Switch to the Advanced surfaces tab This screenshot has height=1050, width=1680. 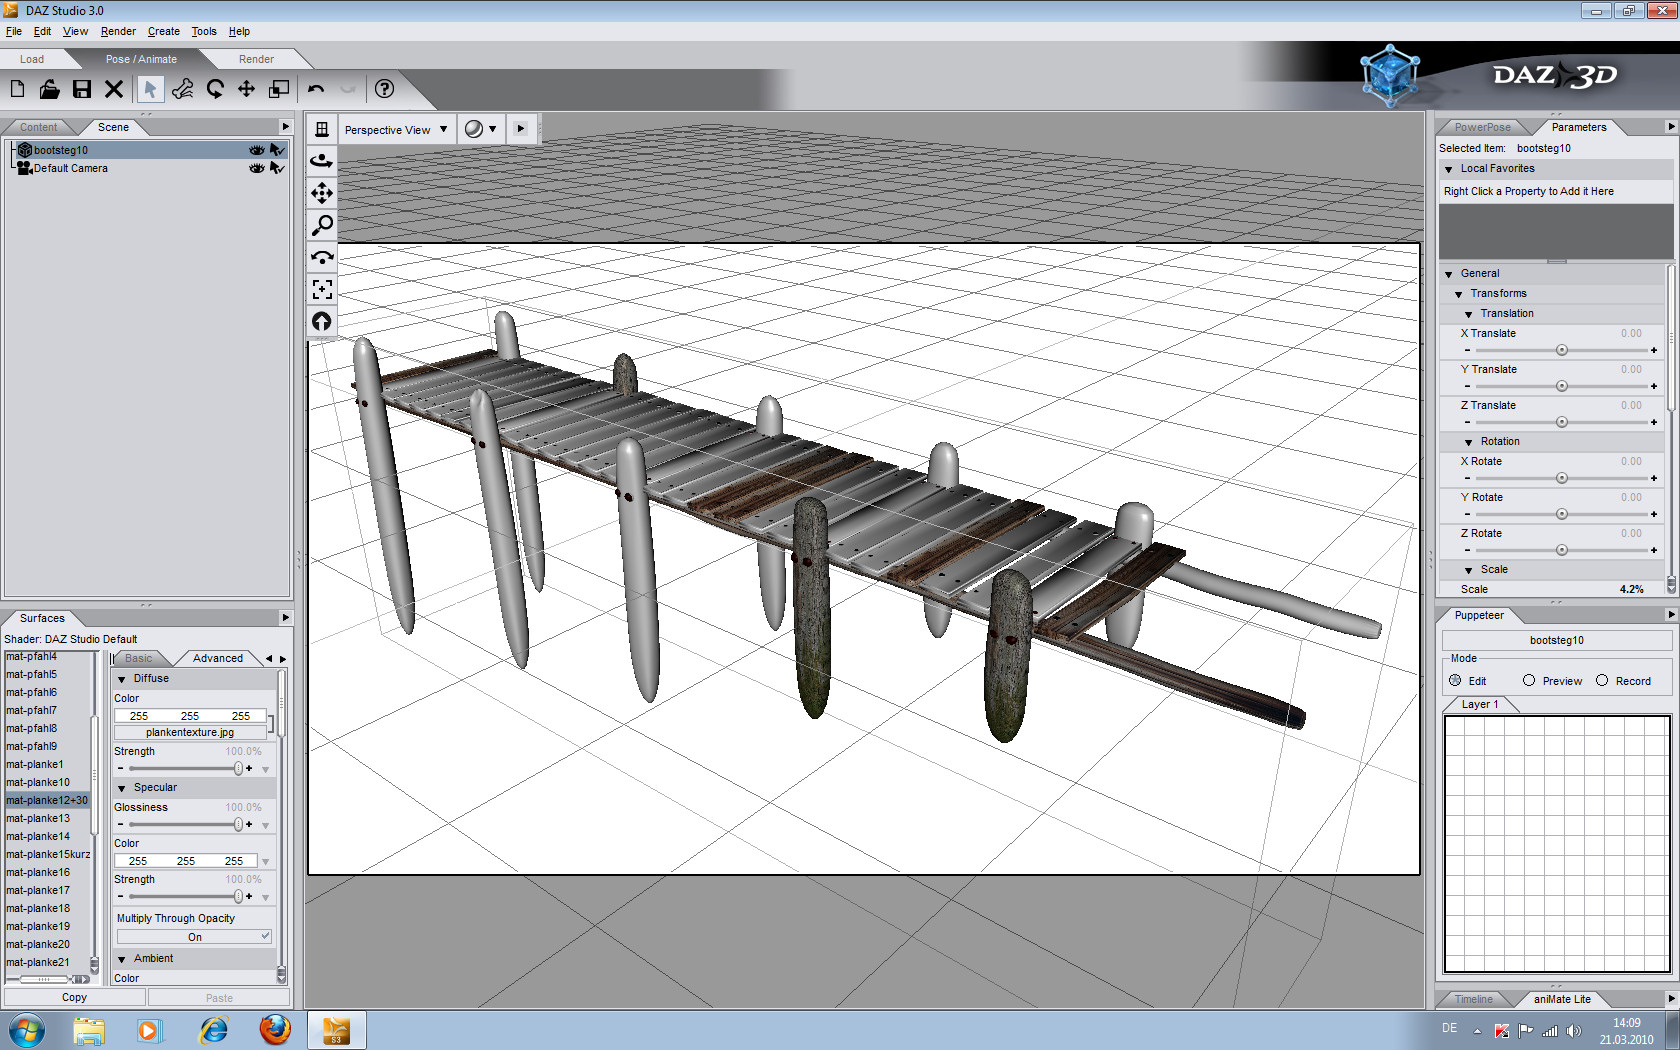pyautogui.click(x=218, y=658)
